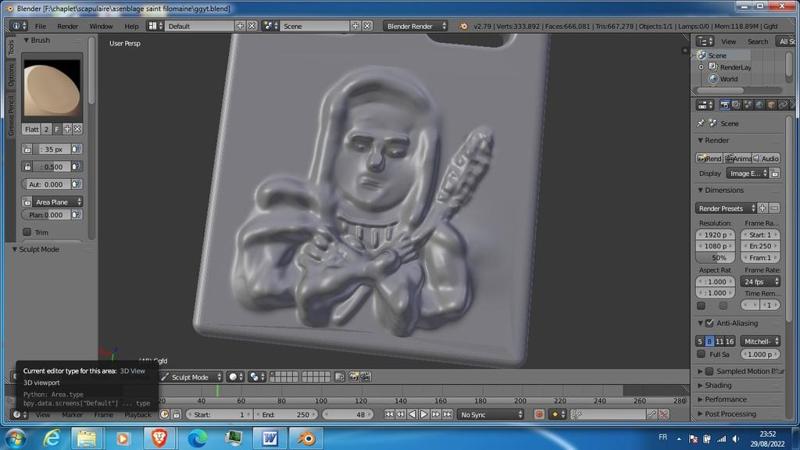The width and height of the screenshot is (800, 450).
Task: Toggle timeline automatic keyframe record button
Action: tap(539, 415)
